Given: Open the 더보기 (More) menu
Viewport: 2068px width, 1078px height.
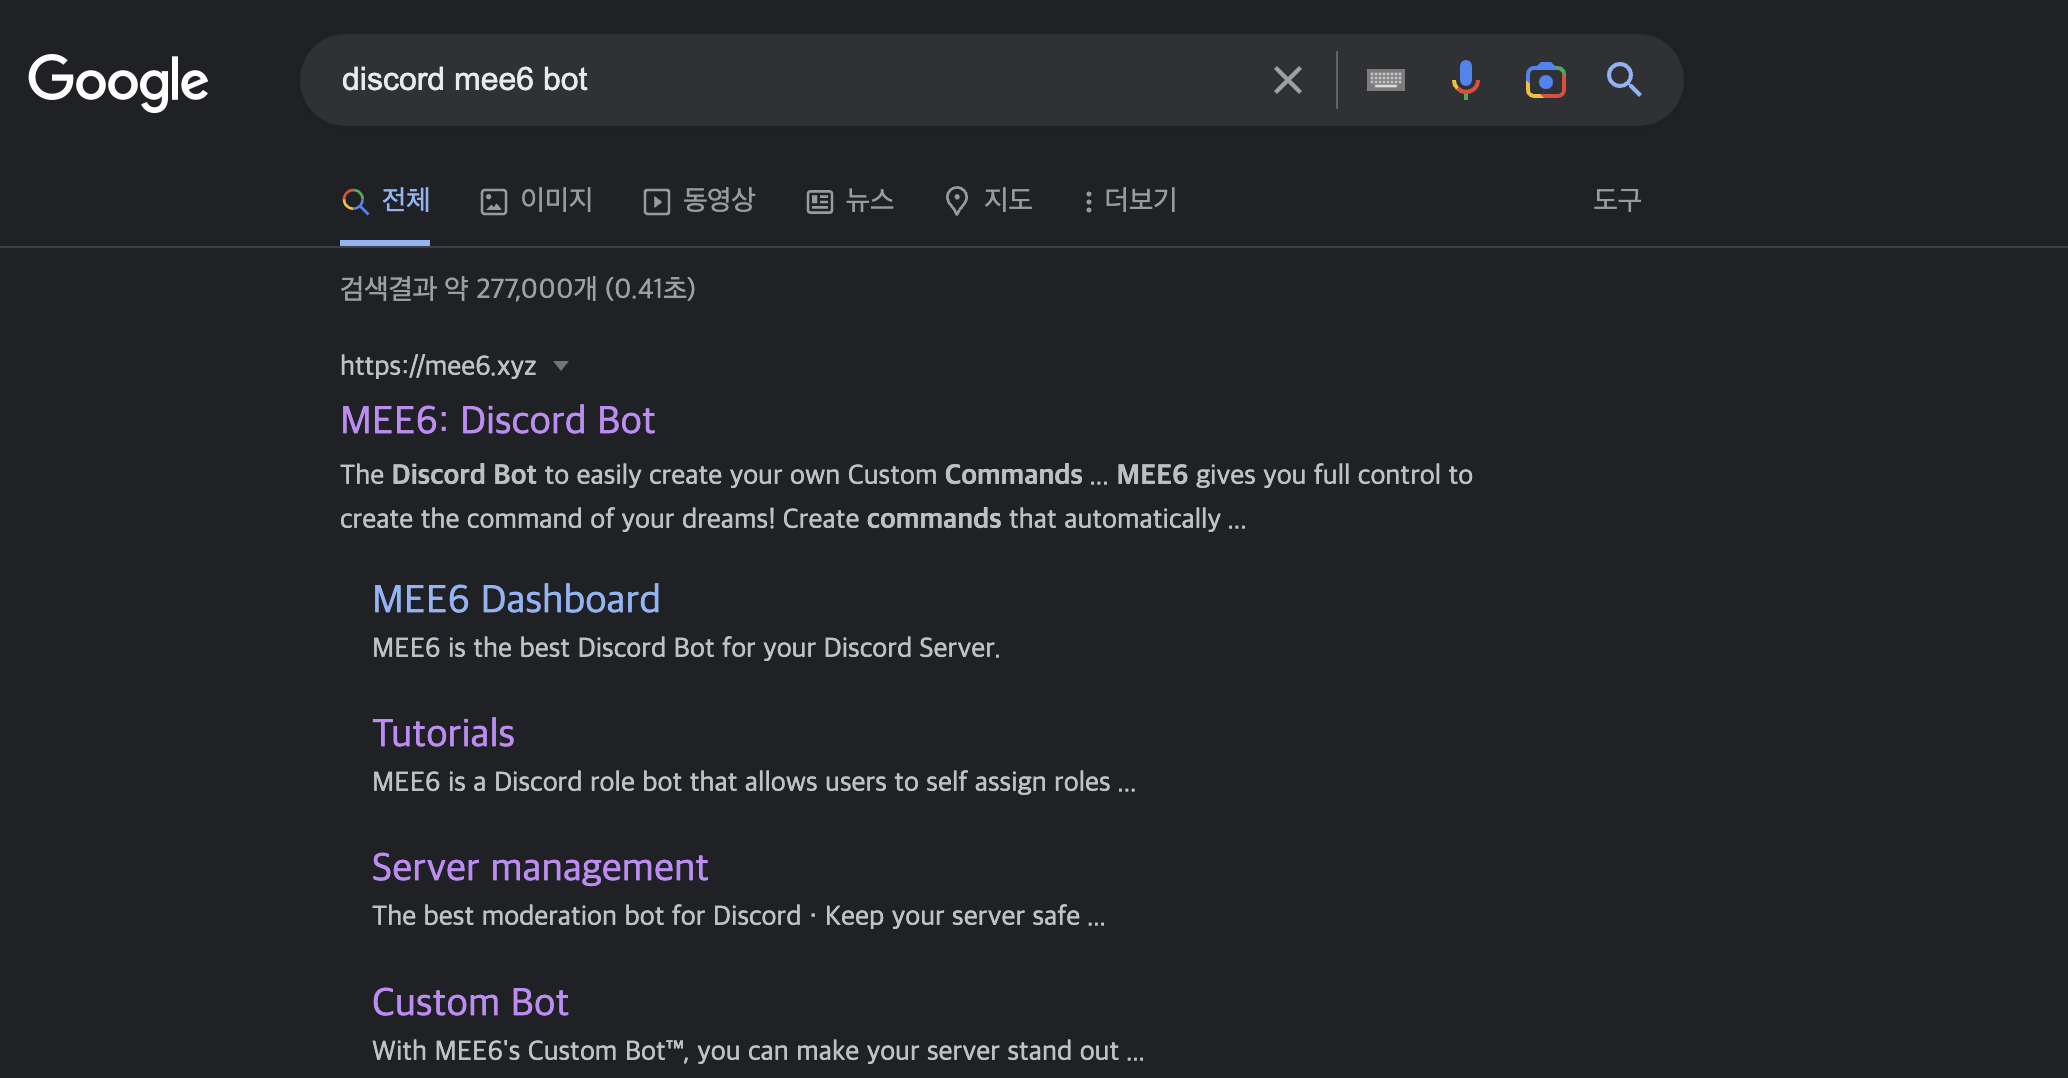Looking at the screenshot, I should coord(1130,201).
